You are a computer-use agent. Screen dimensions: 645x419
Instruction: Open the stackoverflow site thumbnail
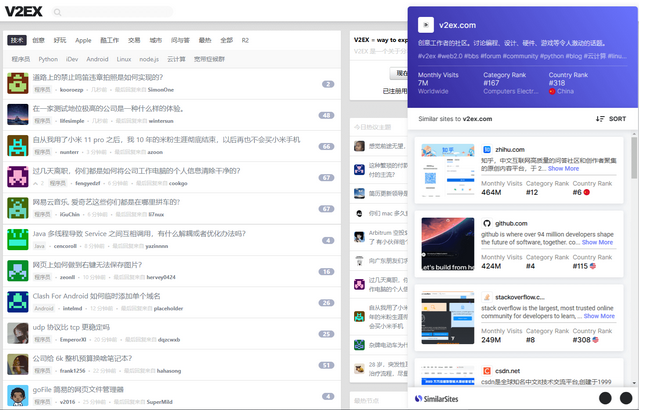click(x=448, y=318)
